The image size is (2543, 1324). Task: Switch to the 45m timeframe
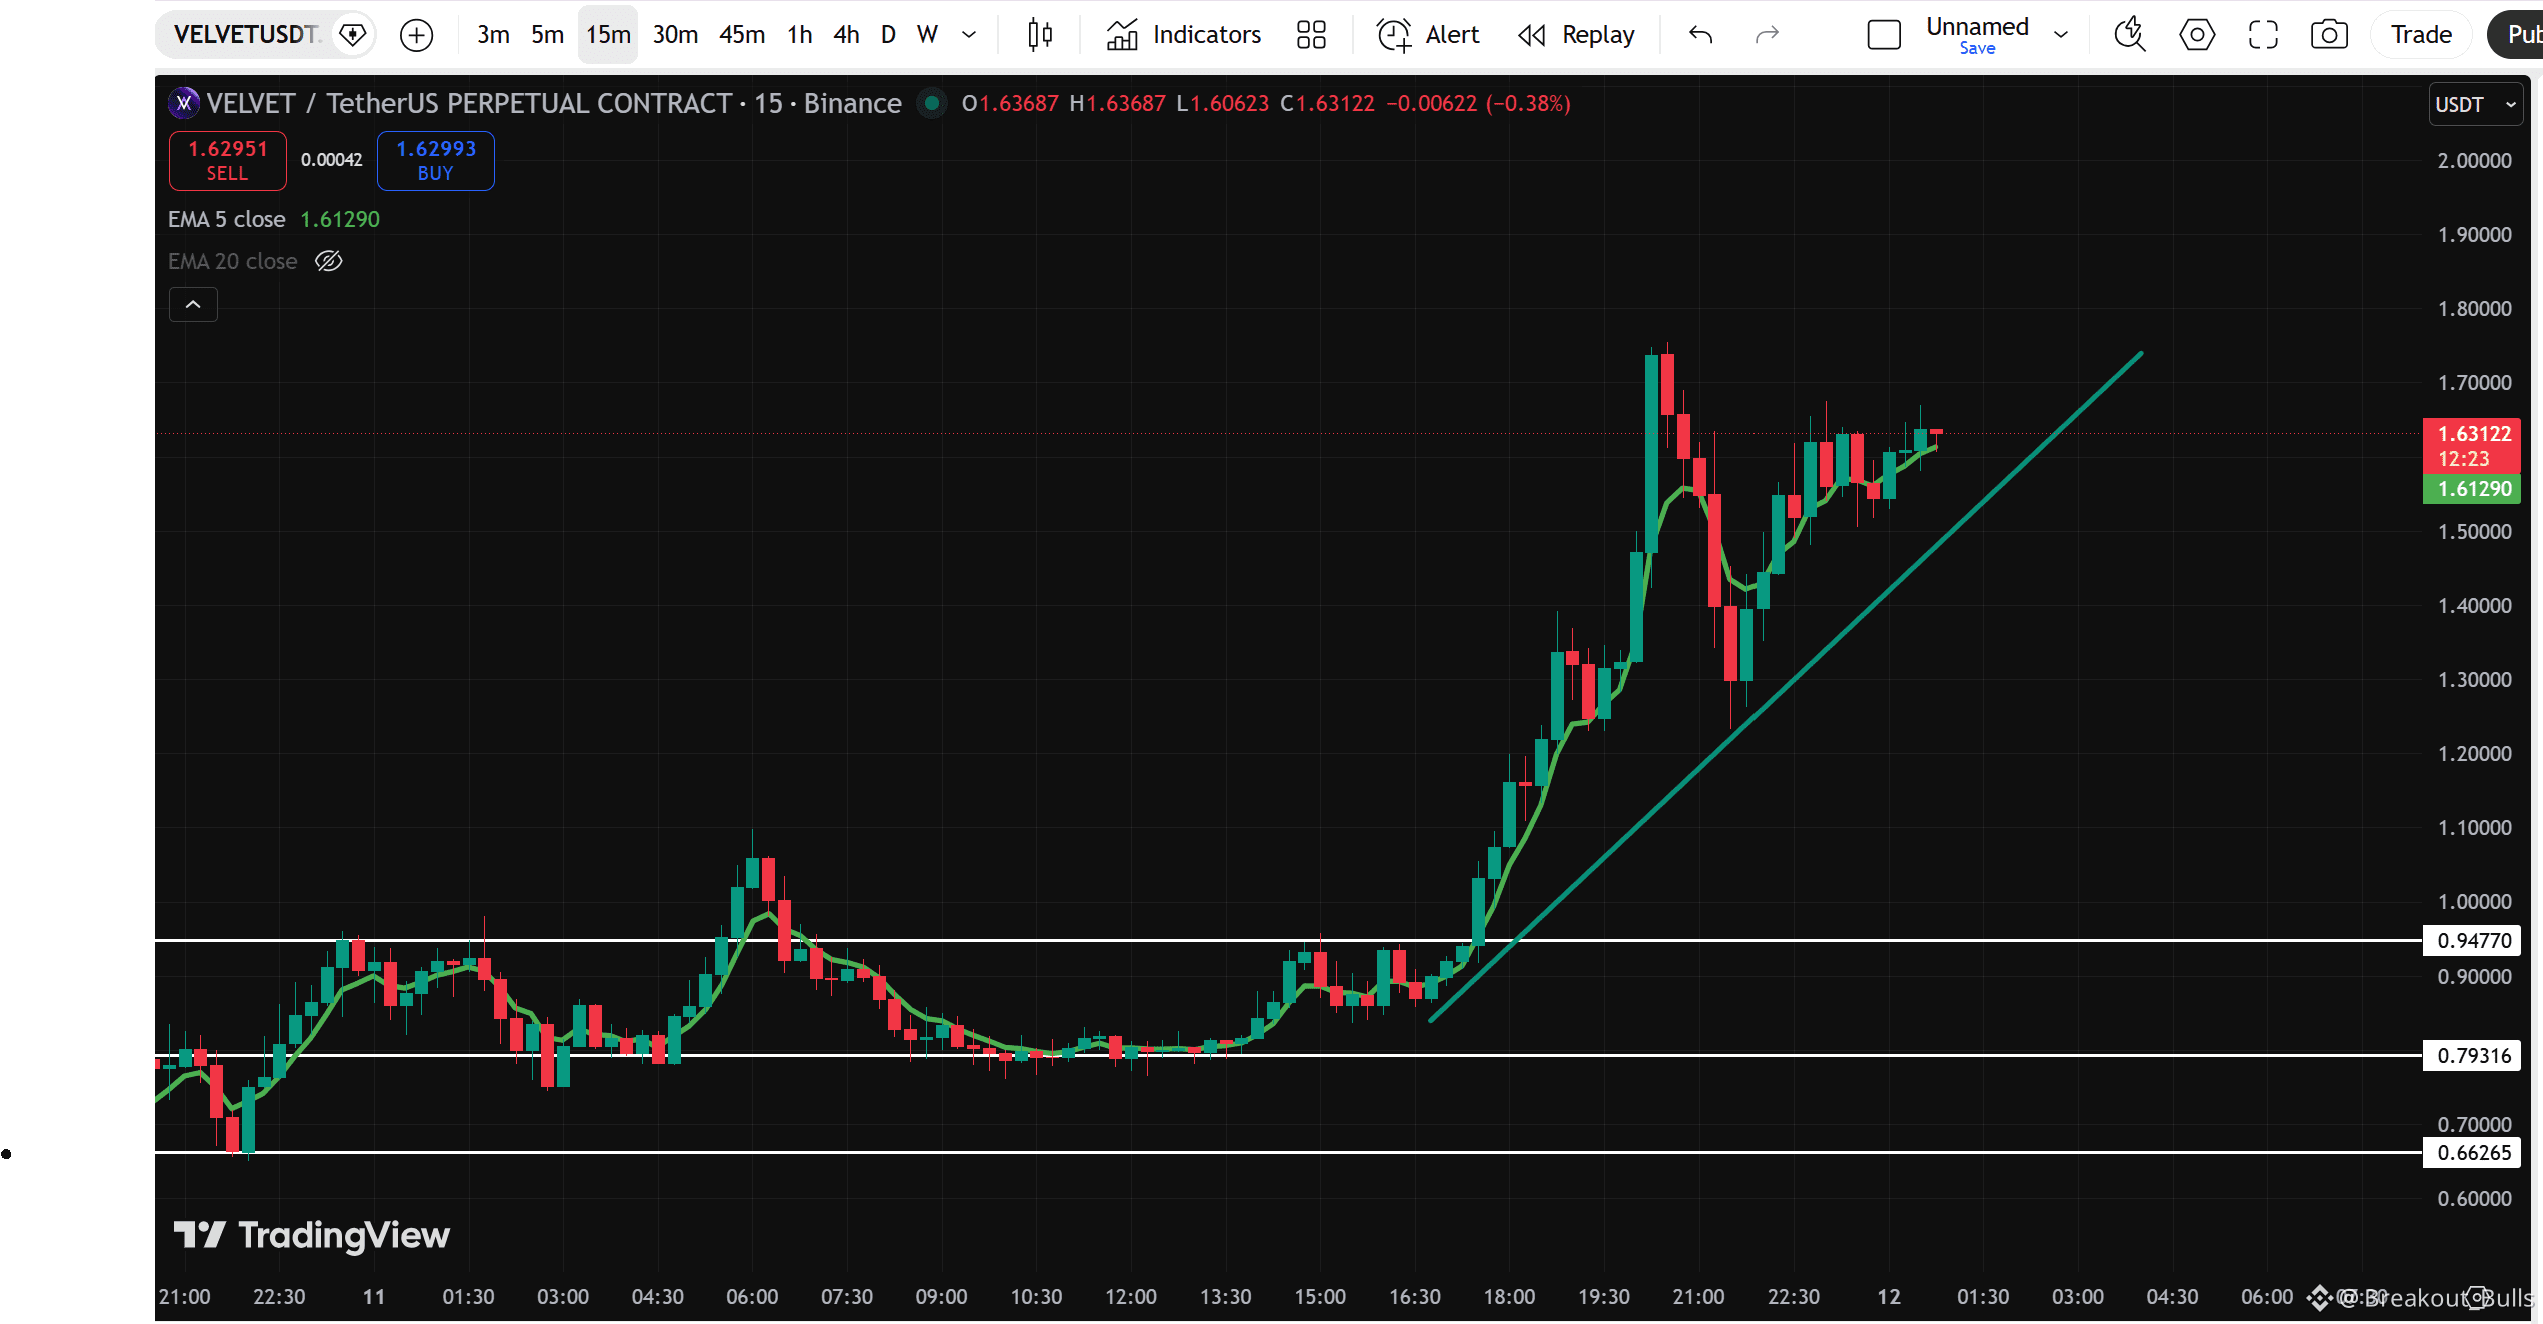[742, 35]
